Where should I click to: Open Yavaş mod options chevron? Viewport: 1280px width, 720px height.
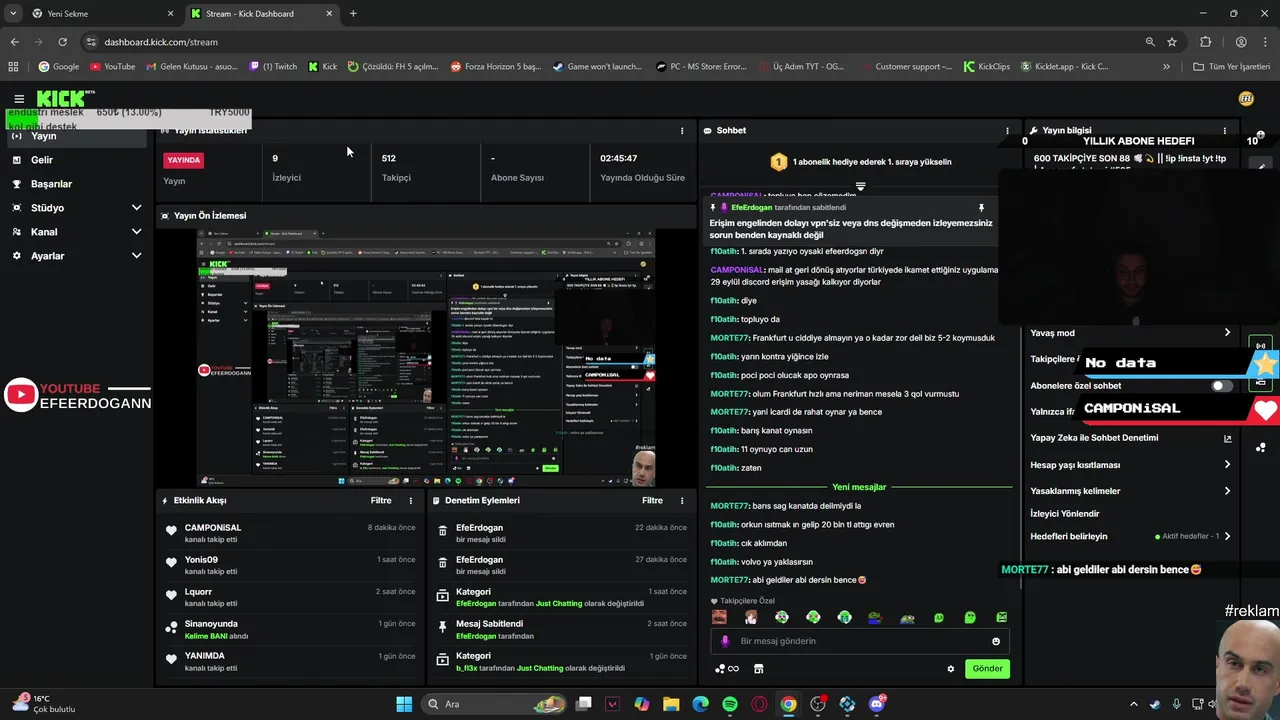[x=1227, y=333]
